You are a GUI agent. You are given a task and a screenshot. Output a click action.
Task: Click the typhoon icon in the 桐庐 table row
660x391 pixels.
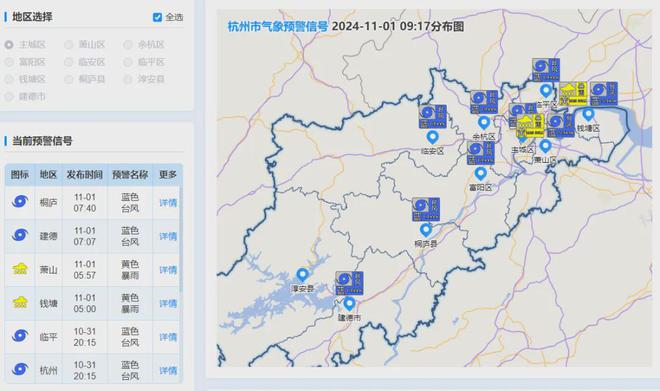(x=20, y=202)
